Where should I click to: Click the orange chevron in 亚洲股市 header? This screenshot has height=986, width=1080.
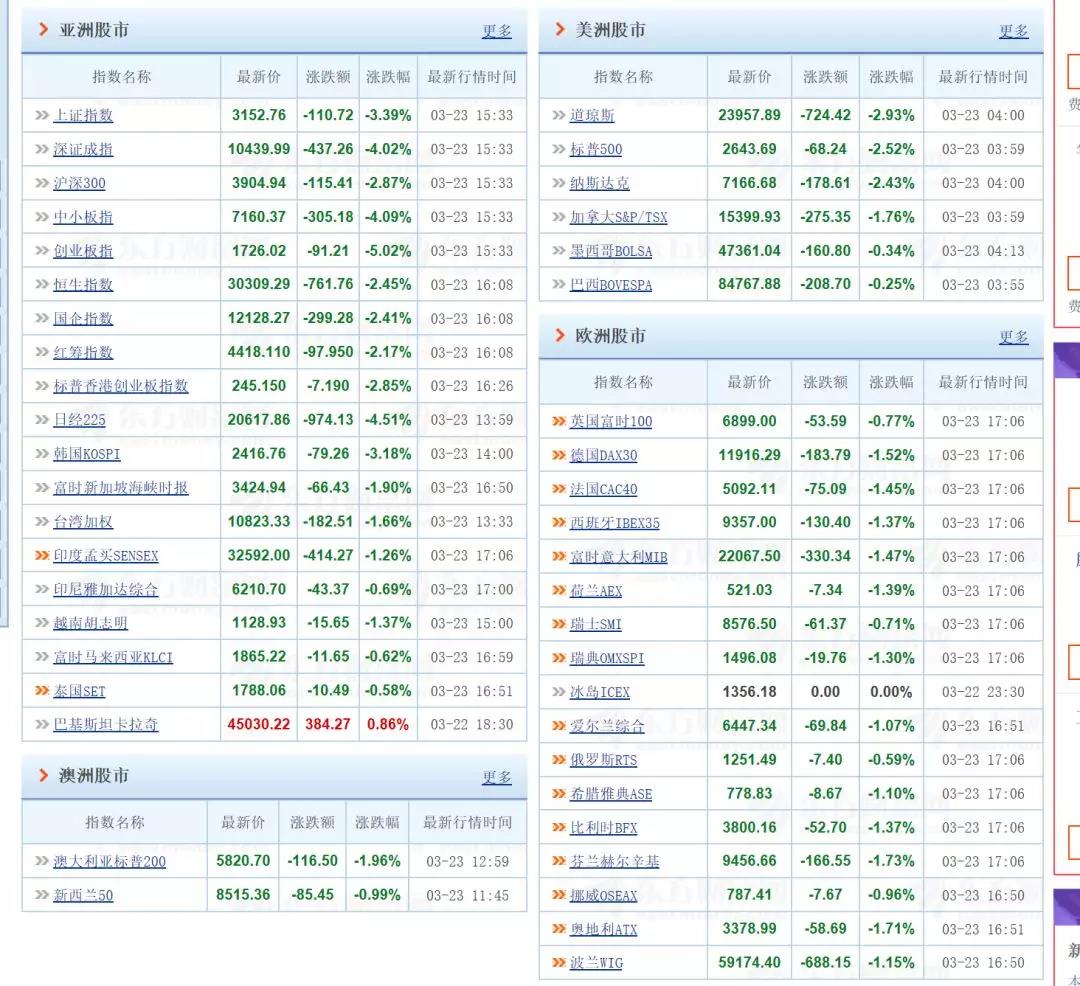pos(44,29)
